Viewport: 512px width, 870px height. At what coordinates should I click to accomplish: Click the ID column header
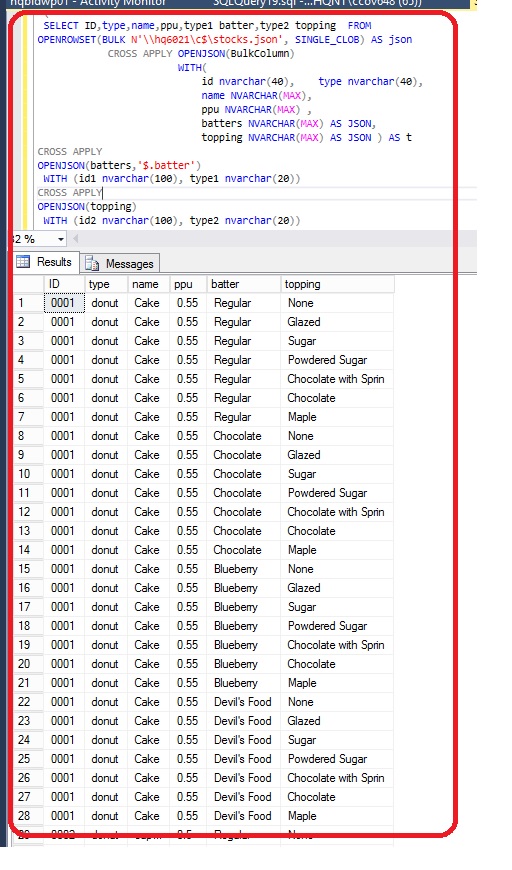click(x=64, y=284)
